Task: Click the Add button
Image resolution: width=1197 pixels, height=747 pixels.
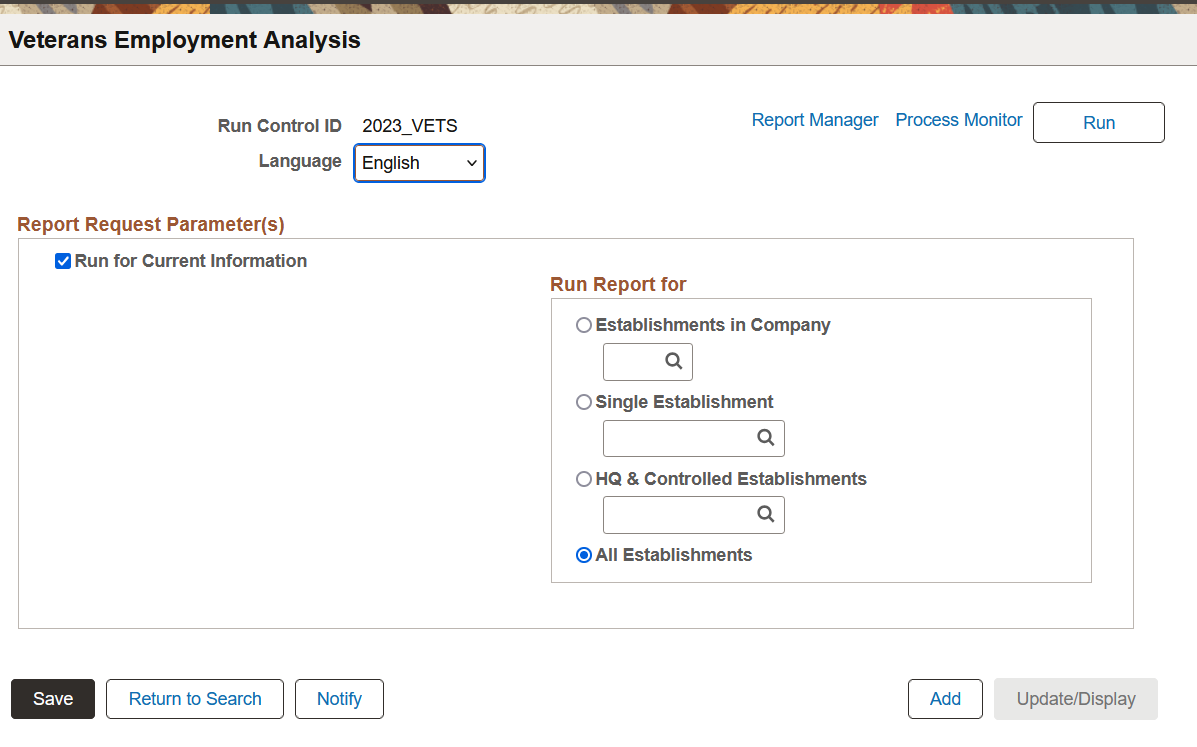Action: pos(945,699)
